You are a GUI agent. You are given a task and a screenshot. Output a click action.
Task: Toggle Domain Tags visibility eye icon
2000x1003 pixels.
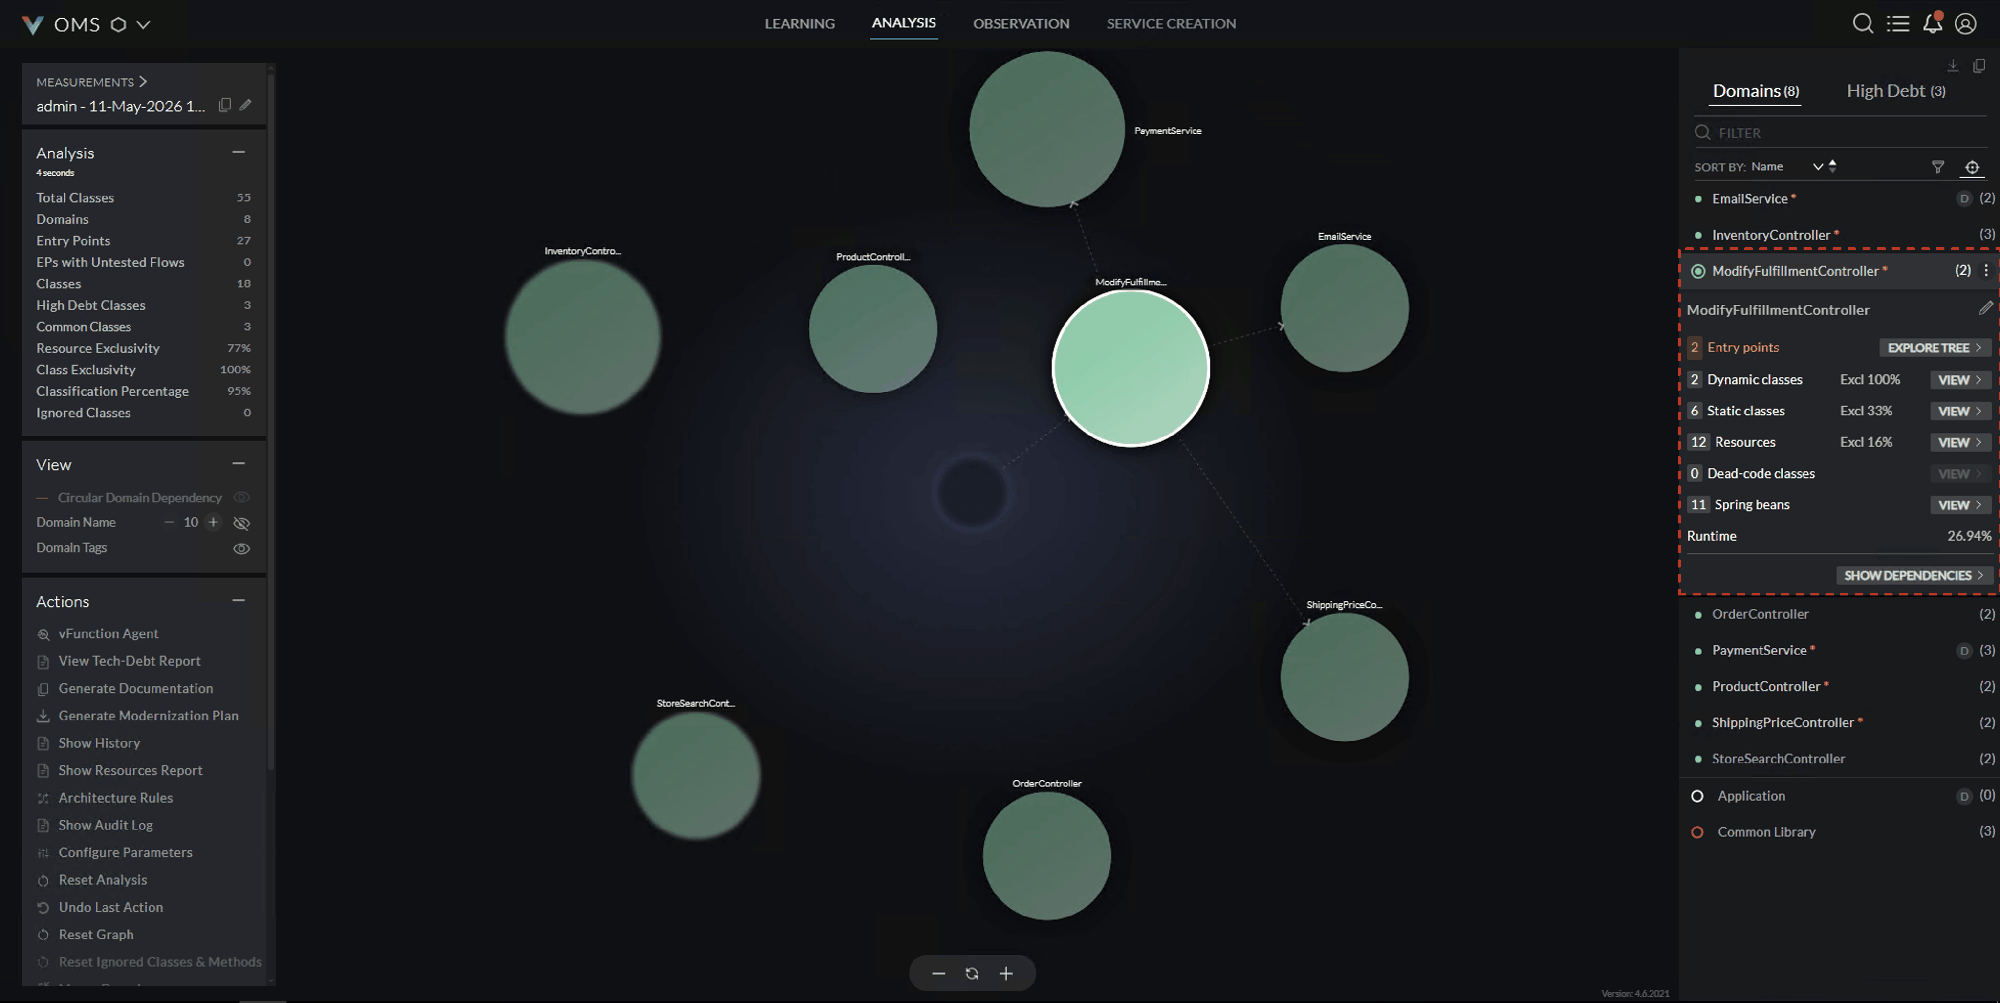coord(241,549)
